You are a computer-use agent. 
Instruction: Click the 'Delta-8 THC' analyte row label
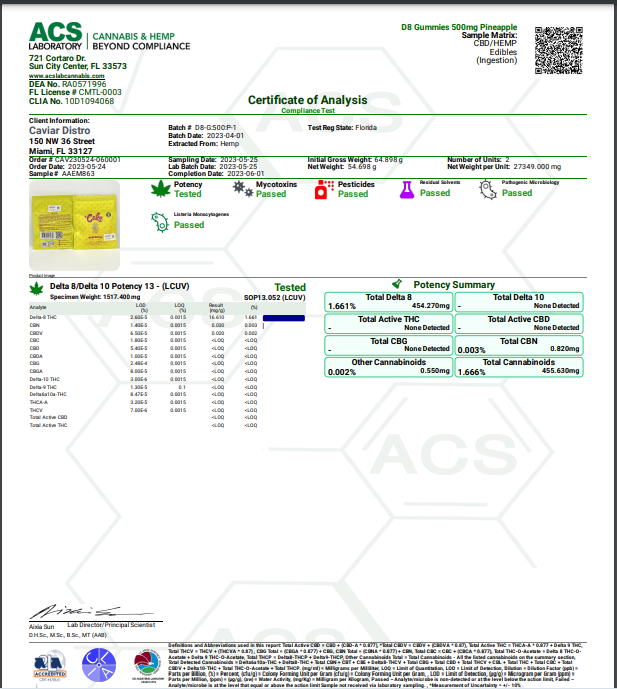(43, 317)
